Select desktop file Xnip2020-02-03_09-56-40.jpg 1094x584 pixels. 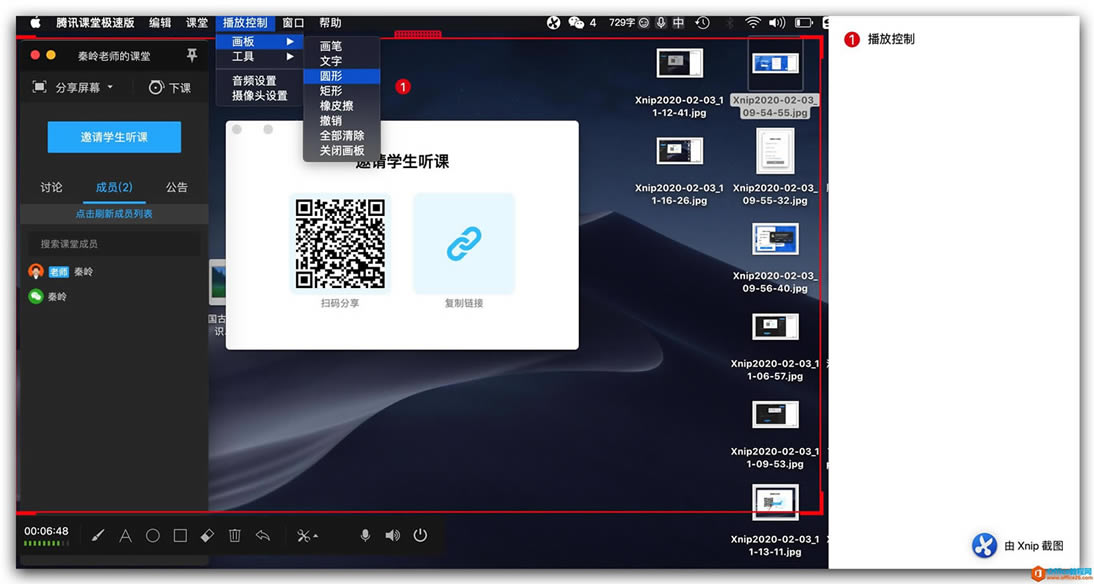(775, 257)
